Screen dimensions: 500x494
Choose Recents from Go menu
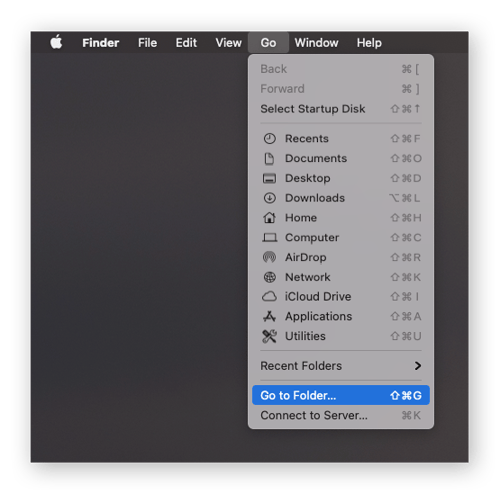point(341,138)
